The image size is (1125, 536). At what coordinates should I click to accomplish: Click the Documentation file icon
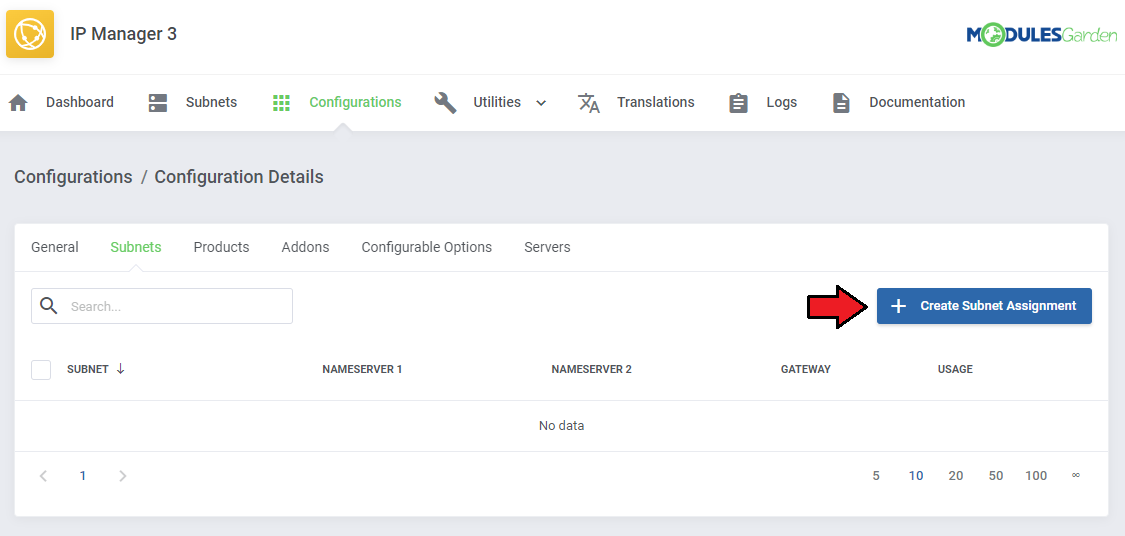[x=841, y=103]
